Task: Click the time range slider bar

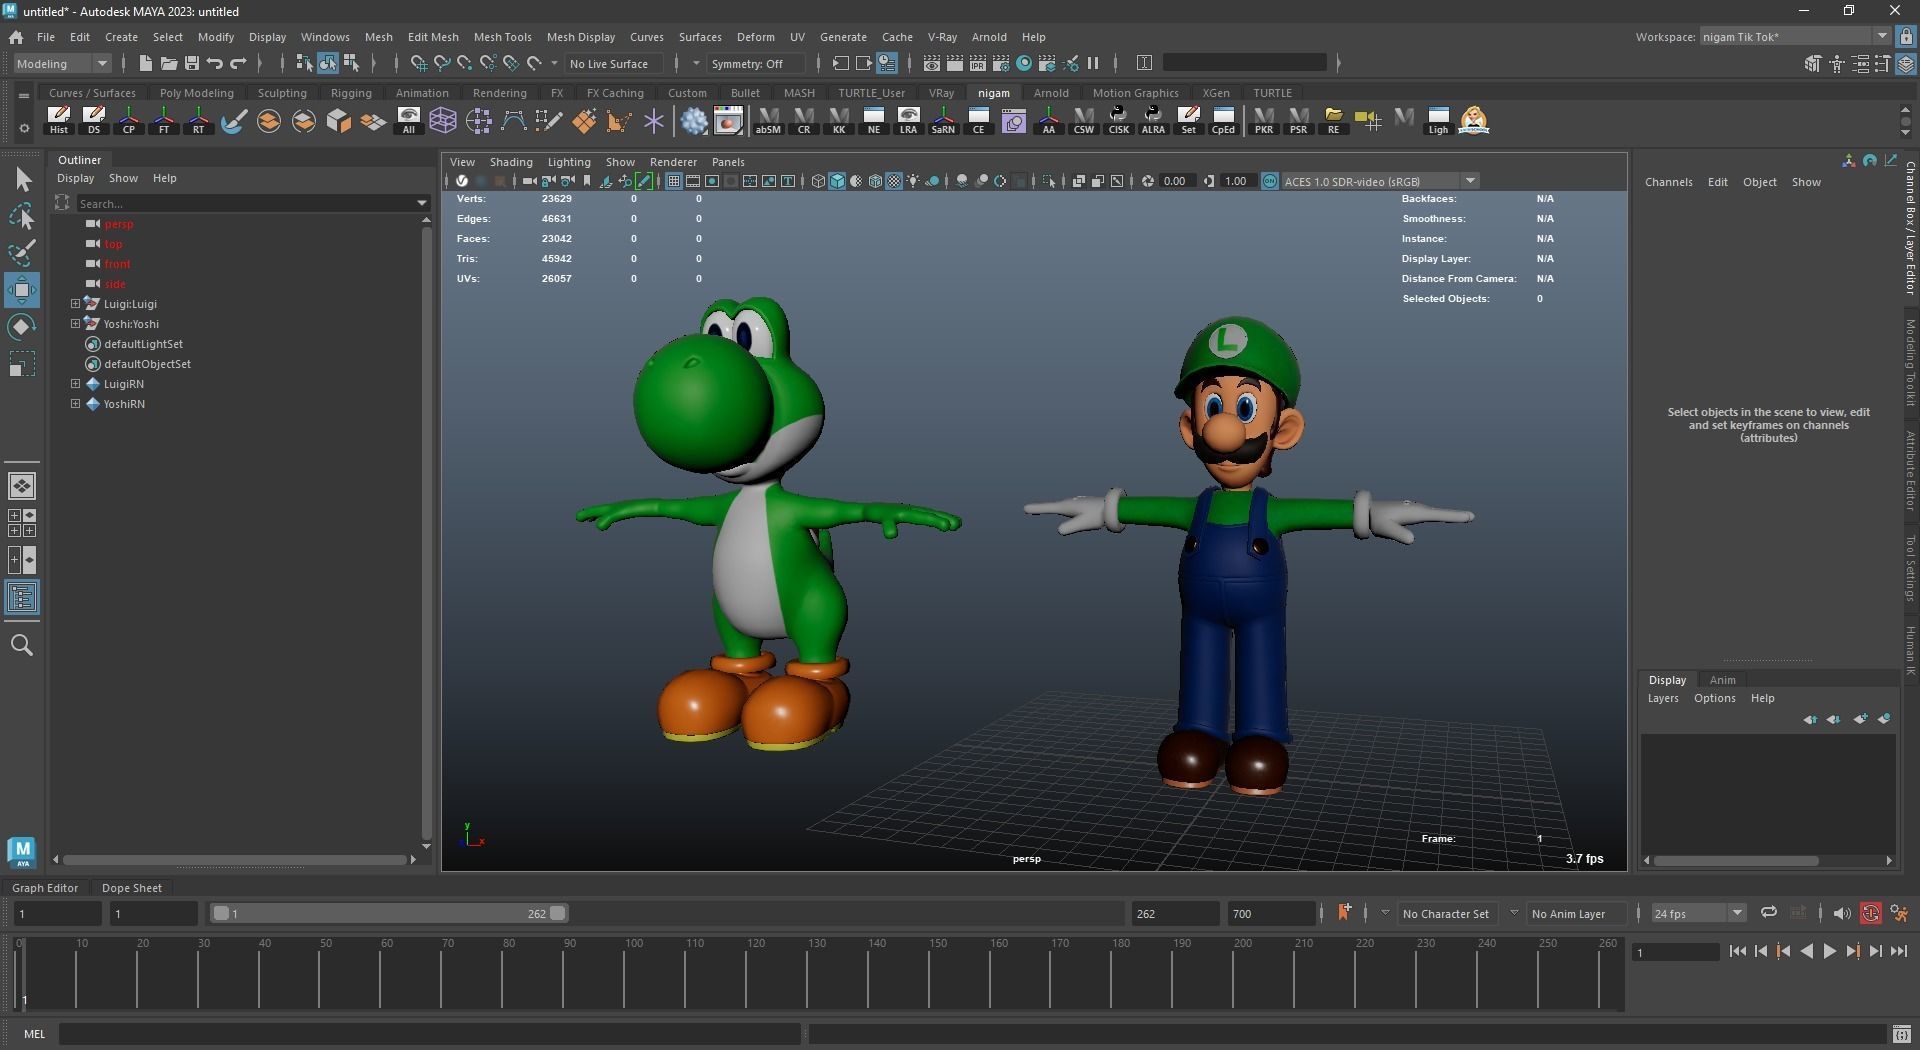Action: point(390,913)
